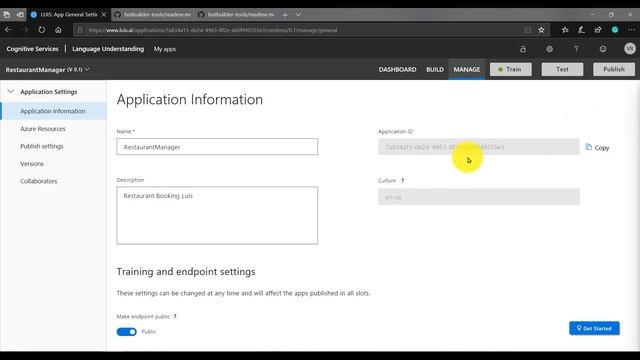Click the share page icon
This screenshot has height=360, width=640.
(x=598, y=30)
